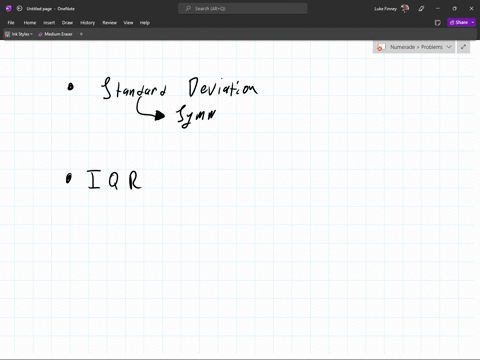This screenshot has width=480, height=360.
Task: Select the Medium Eraser tool
Action: click(55, 34)
